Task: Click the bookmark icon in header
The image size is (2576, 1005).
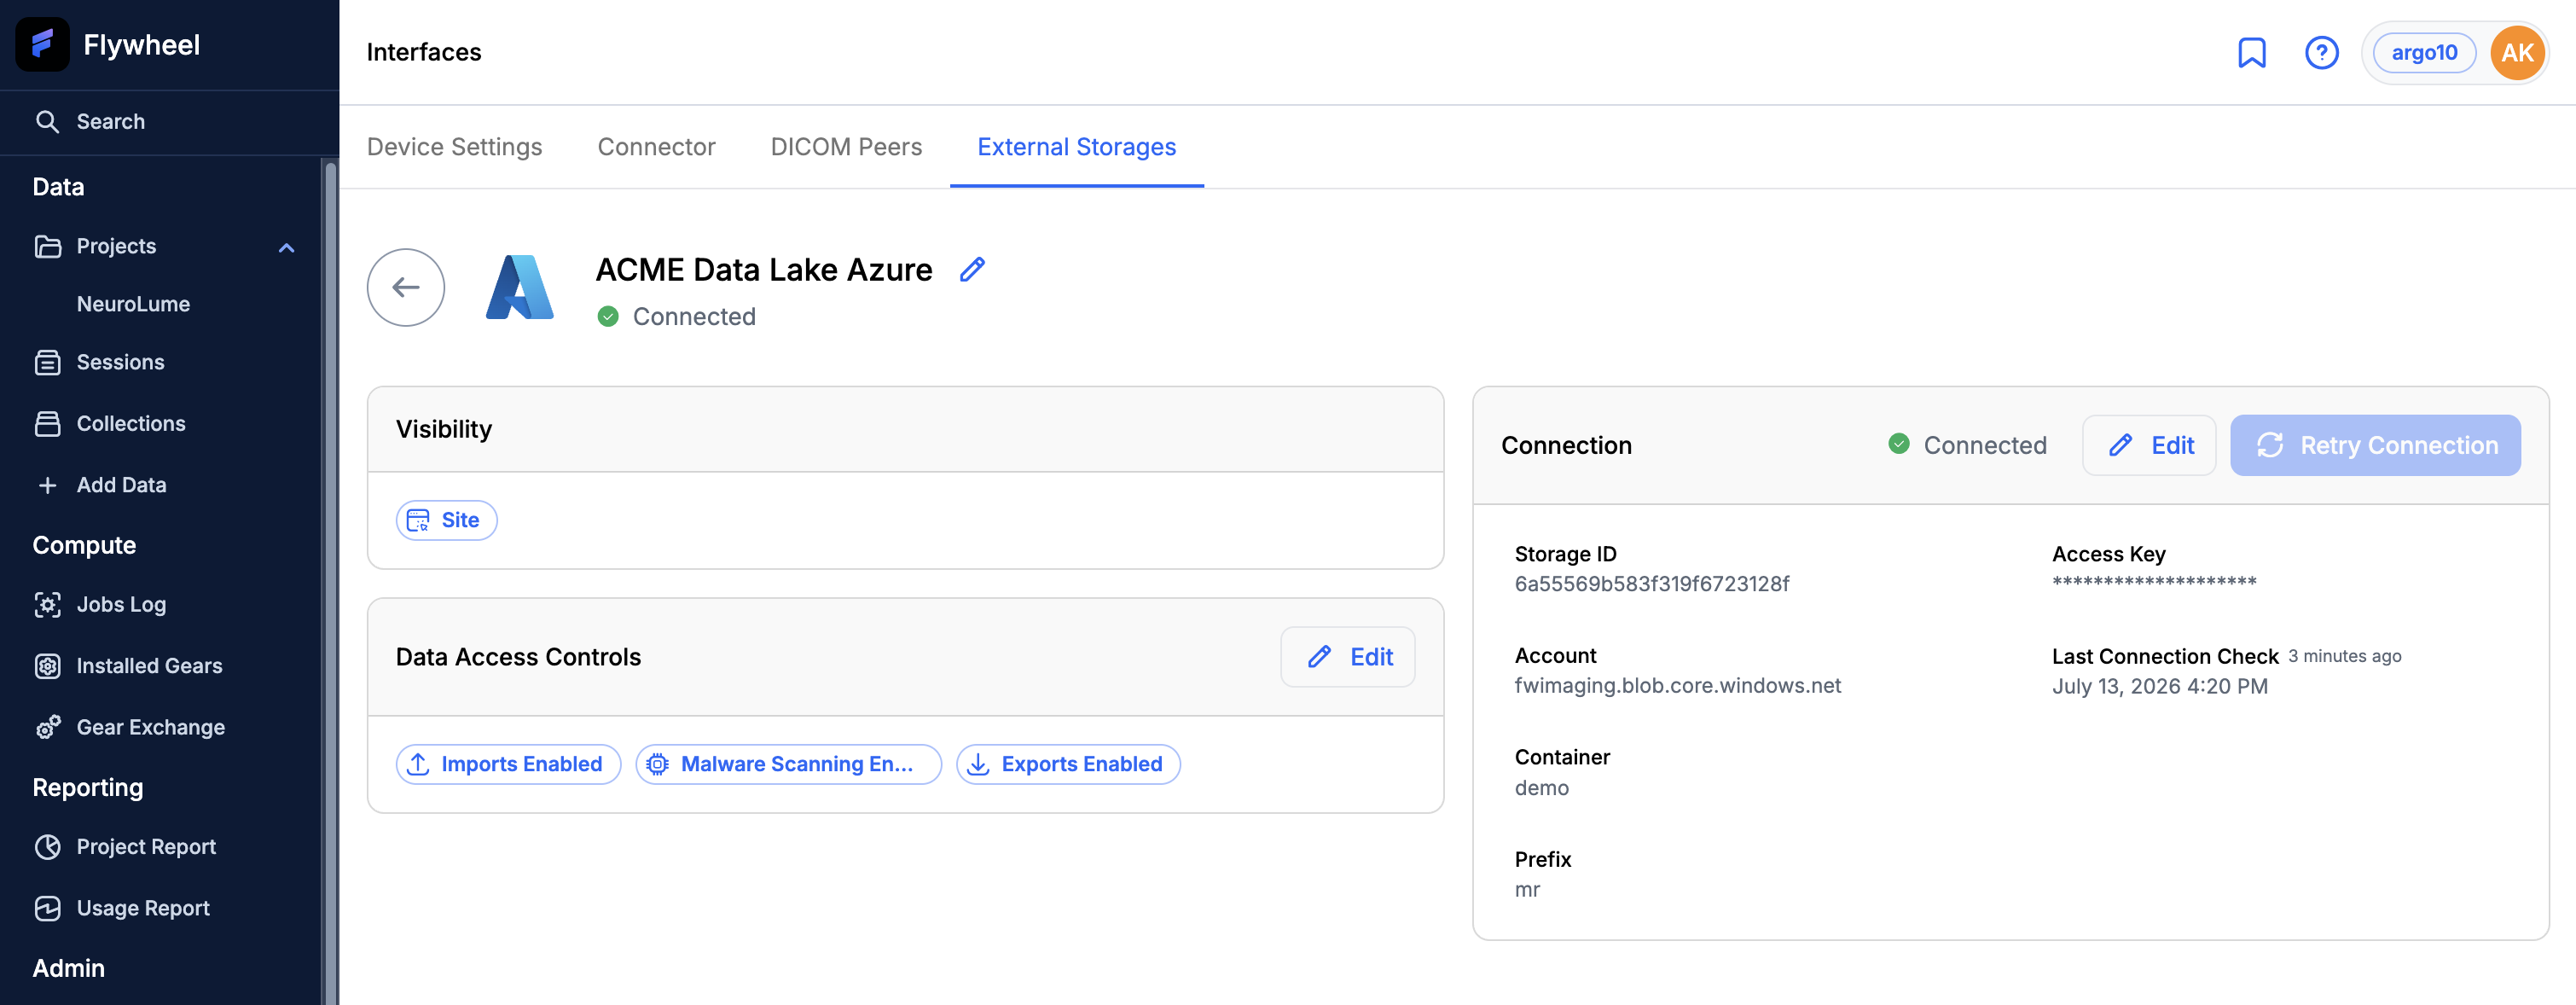Action: (2251, 52)
